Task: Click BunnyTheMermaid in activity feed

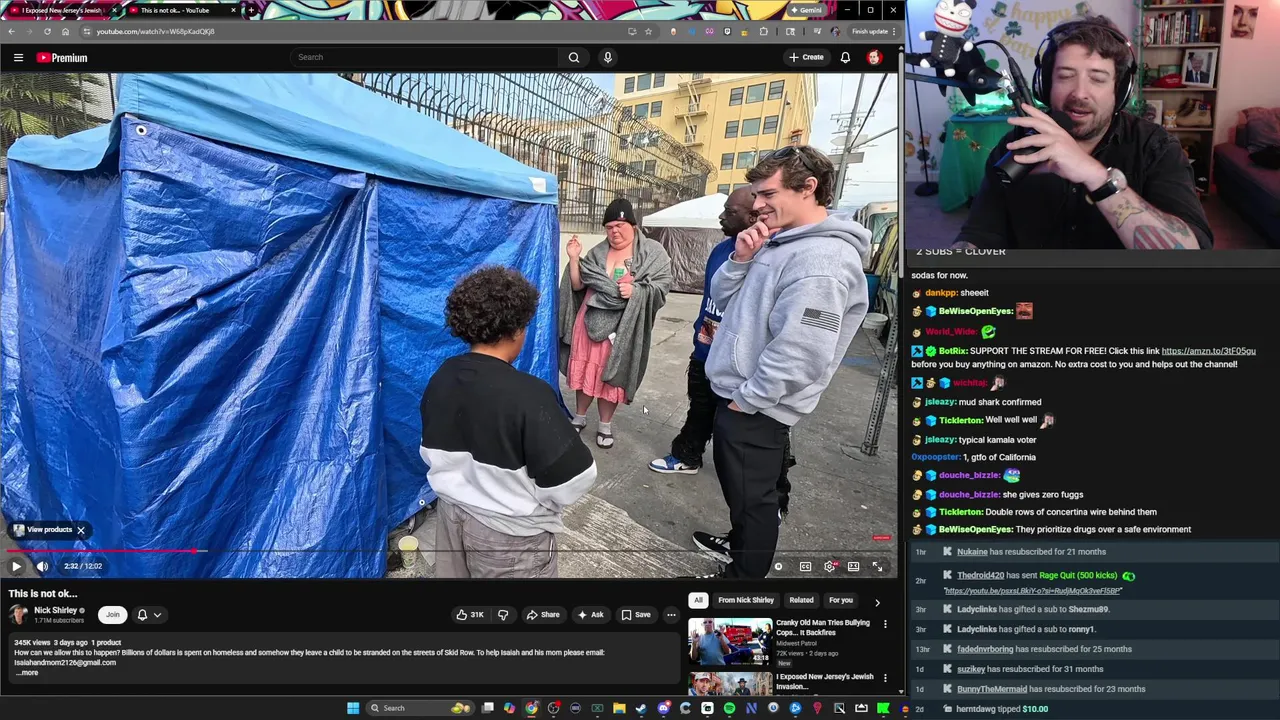Action: coord(991,689)
